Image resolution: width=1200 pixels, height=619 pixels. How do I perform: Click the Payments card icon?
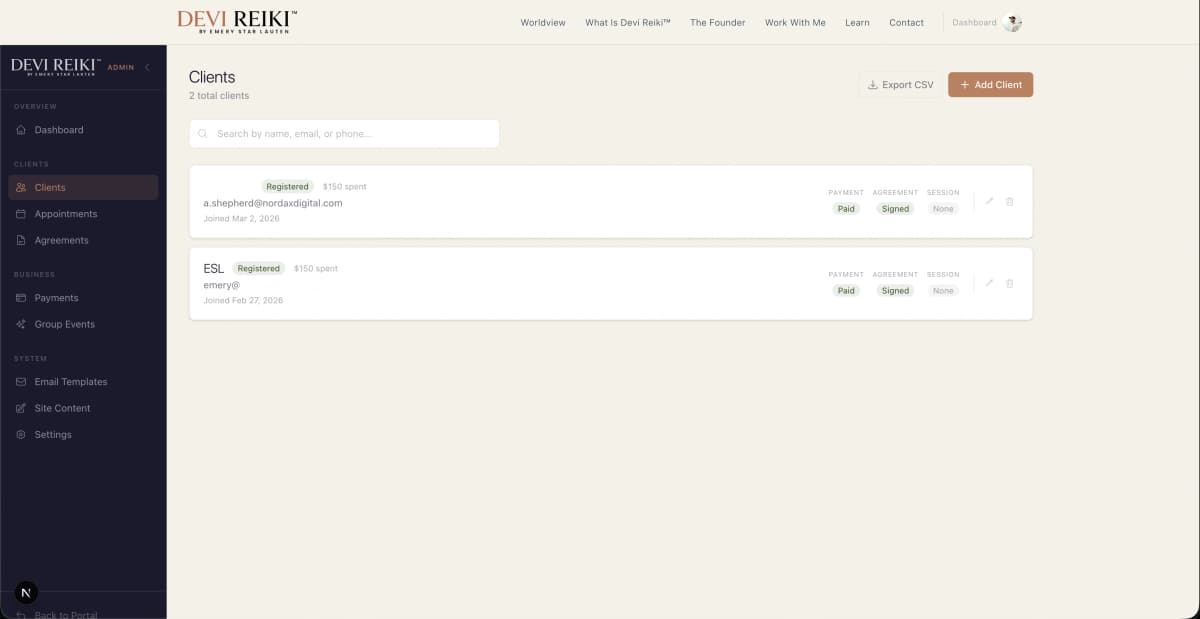click(21, 298)
